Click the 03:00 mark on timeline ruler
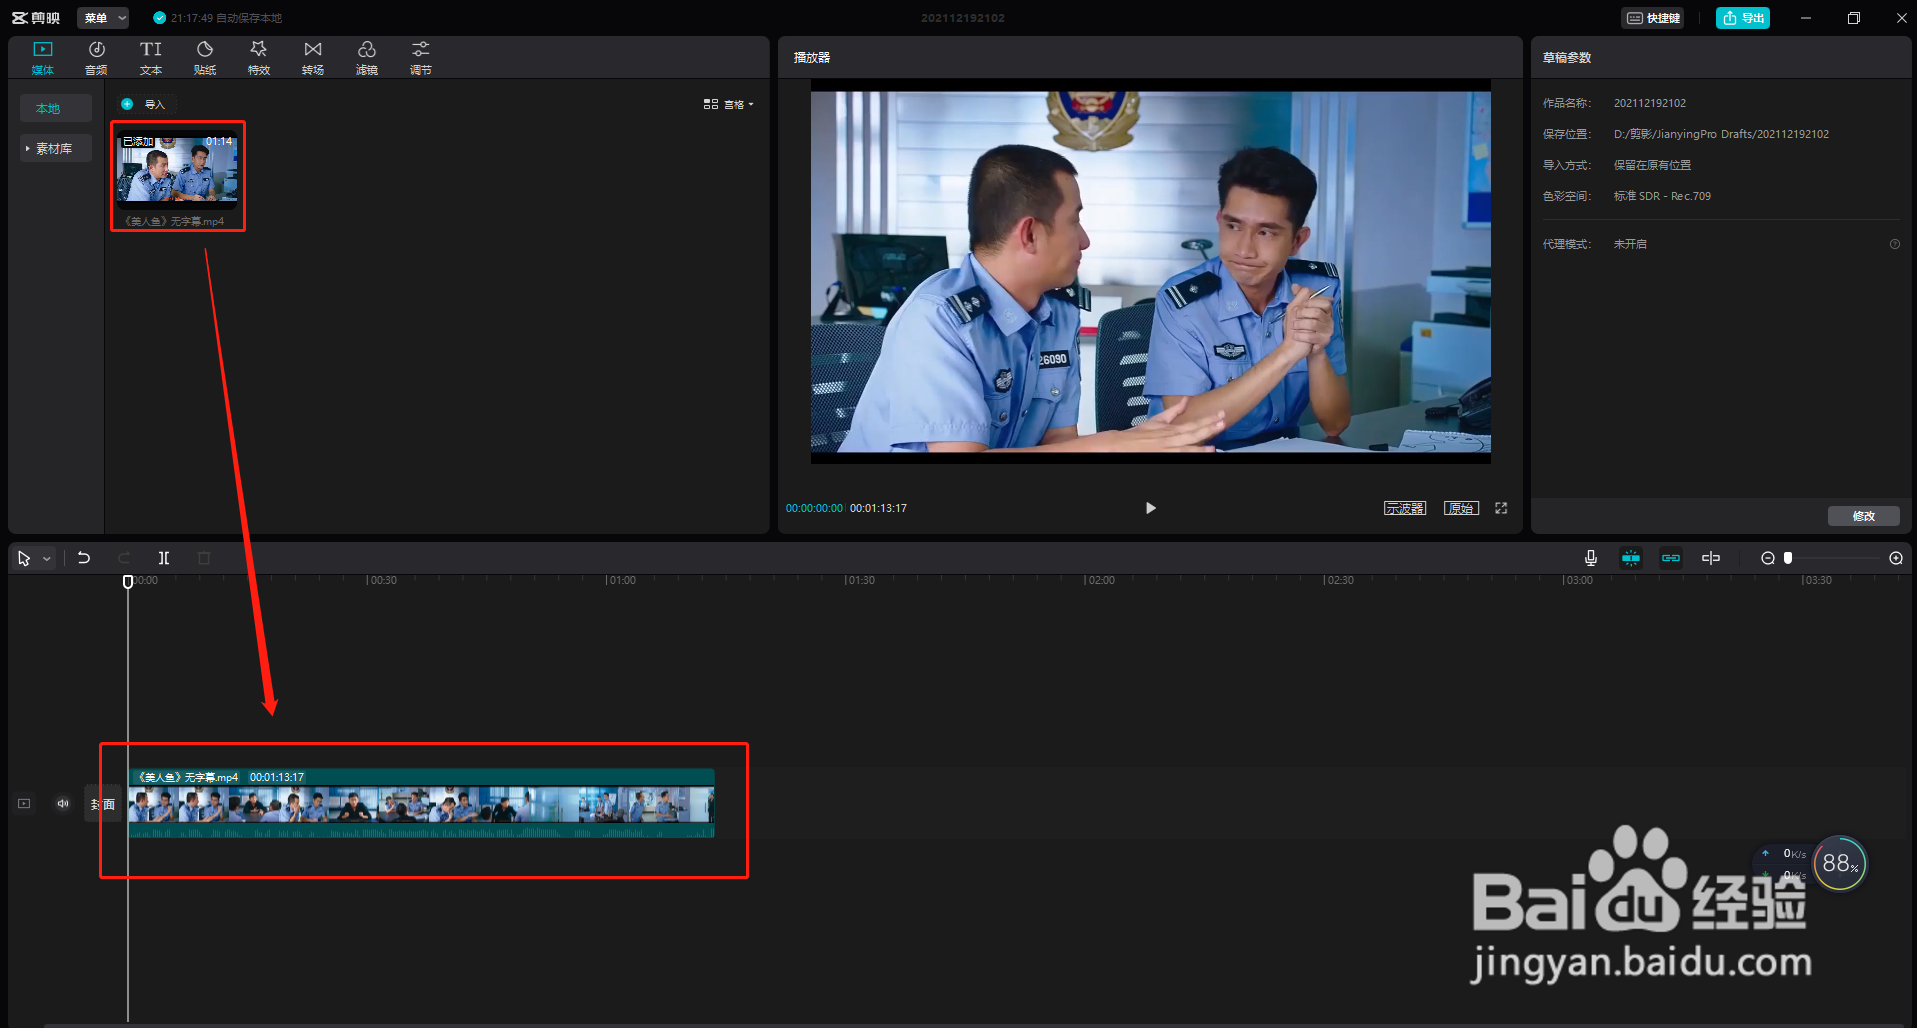 tap(1578, 580)
